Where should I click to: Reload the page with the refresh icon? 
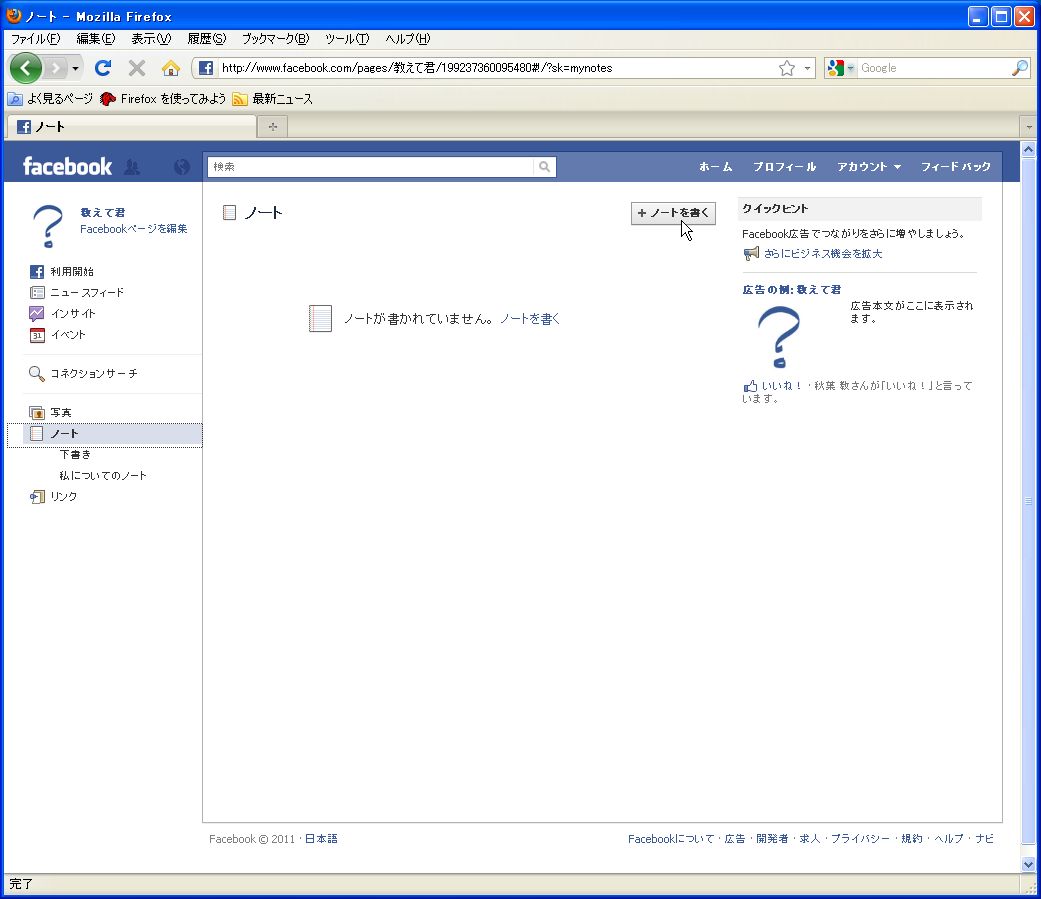tap(103, 68)
